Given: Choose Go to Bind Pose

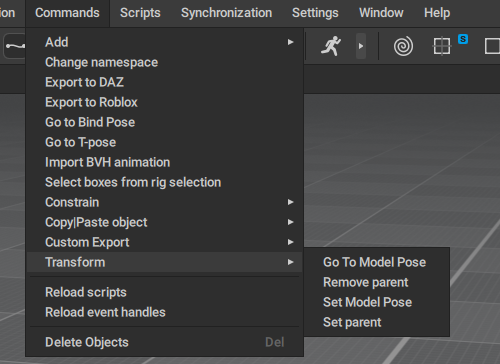Looking at the screenshot, I should [164, 122].
